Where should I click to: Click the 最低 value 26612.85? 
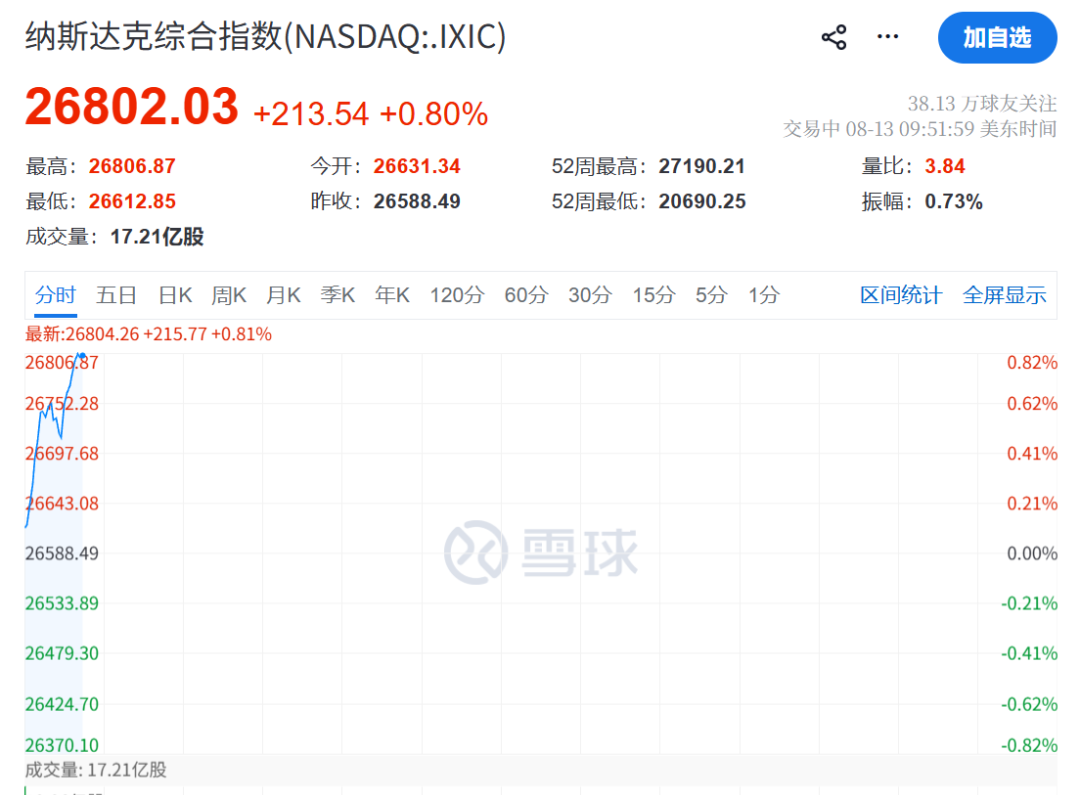point(132,201)
